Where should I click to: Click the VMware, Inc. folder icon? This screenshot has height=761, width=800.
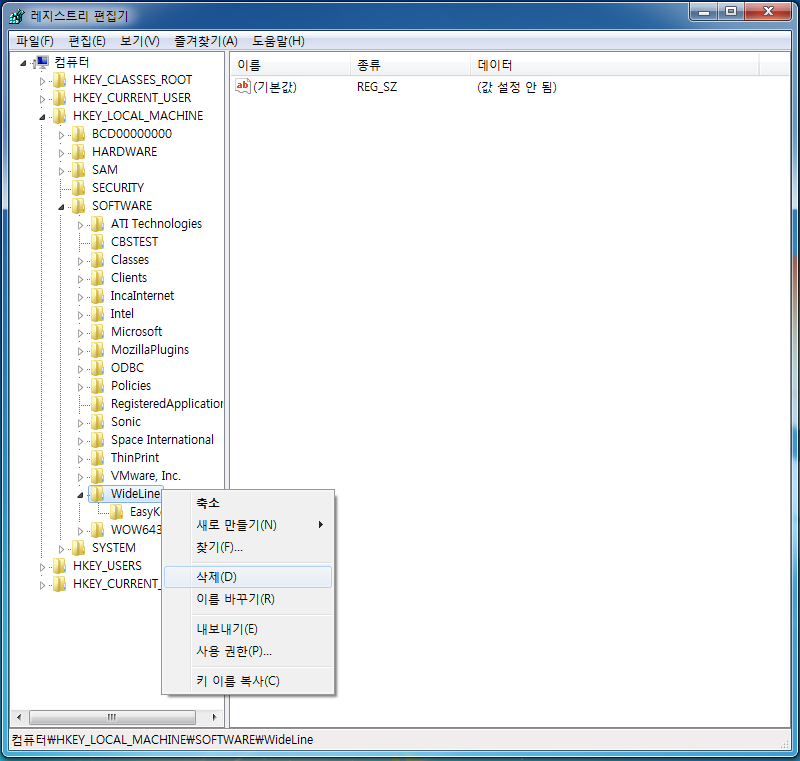[x=97, y=476]
